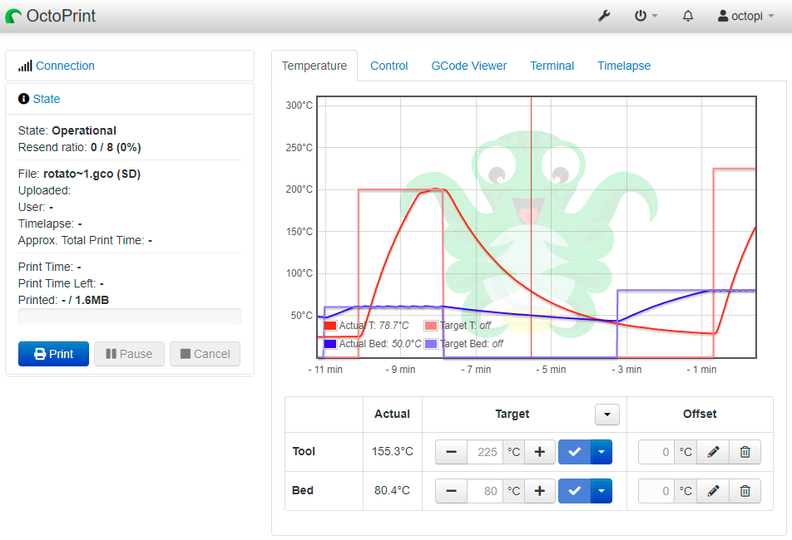Screen dimensions: 792x540
Task: Increase Tool target temperature
Action: [x=539, y=452]
